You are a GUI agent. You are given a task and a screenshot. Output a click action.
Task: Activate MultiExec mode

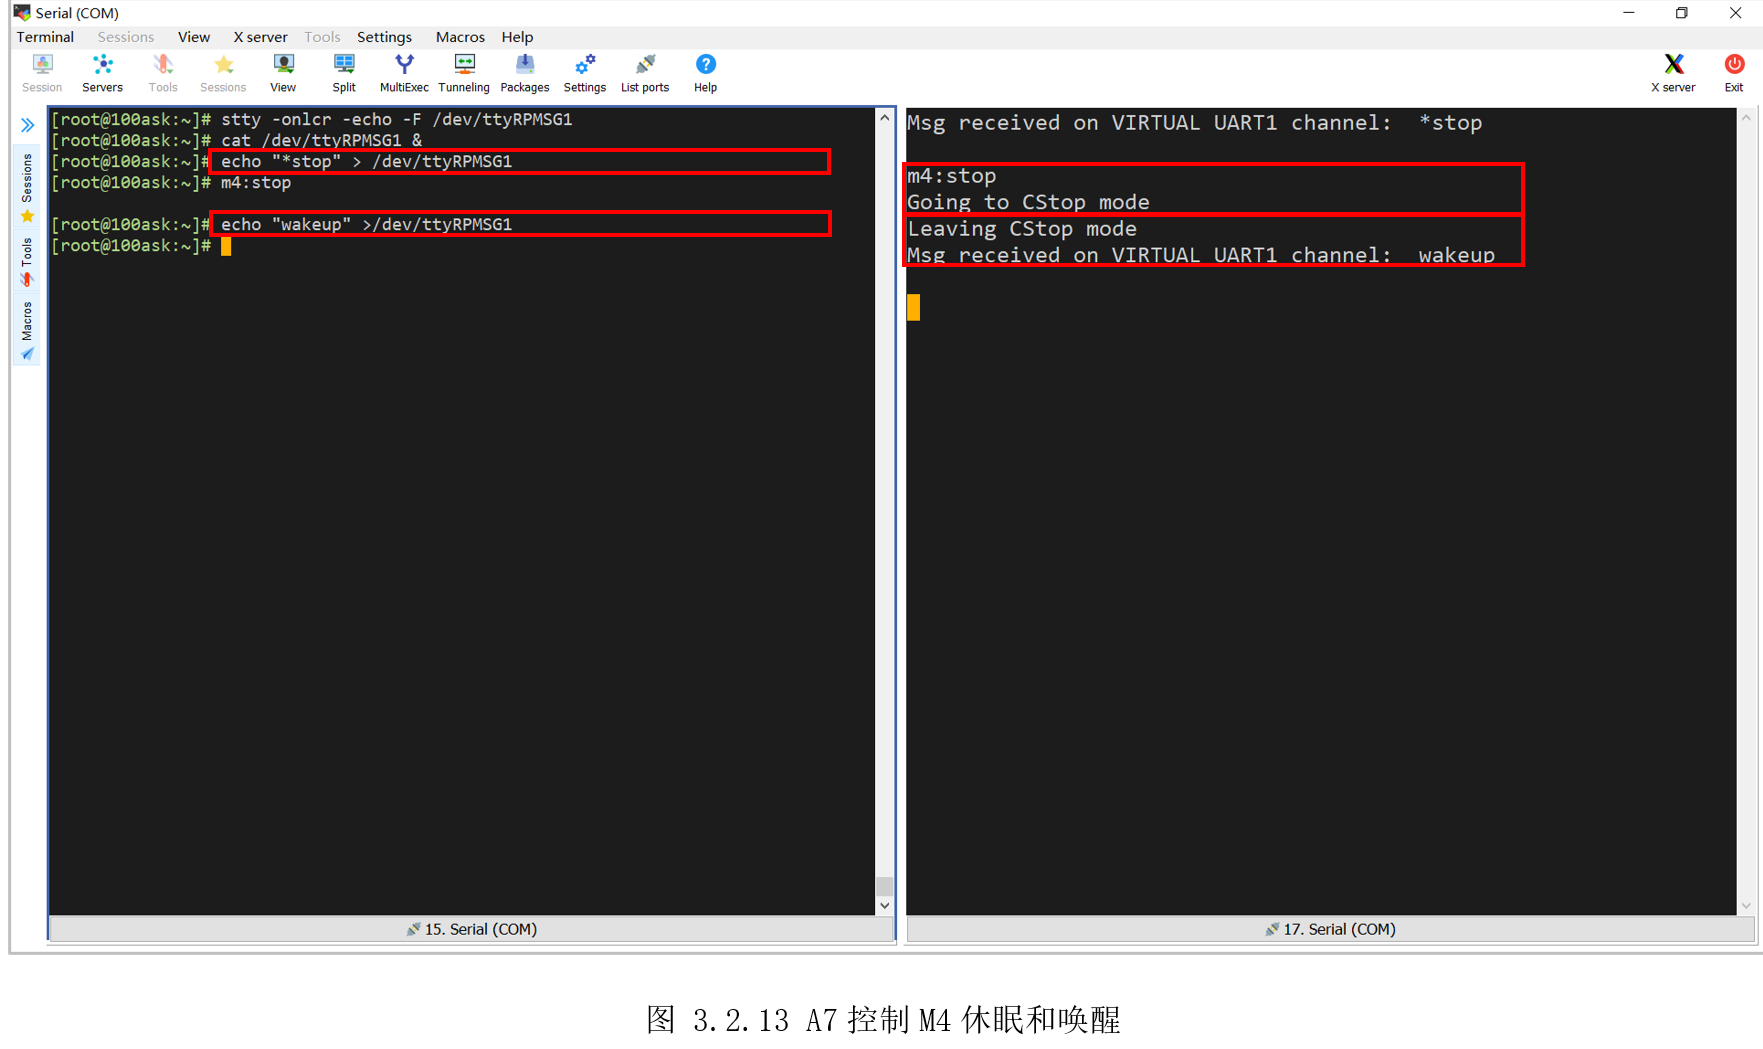tap(404, 70)
